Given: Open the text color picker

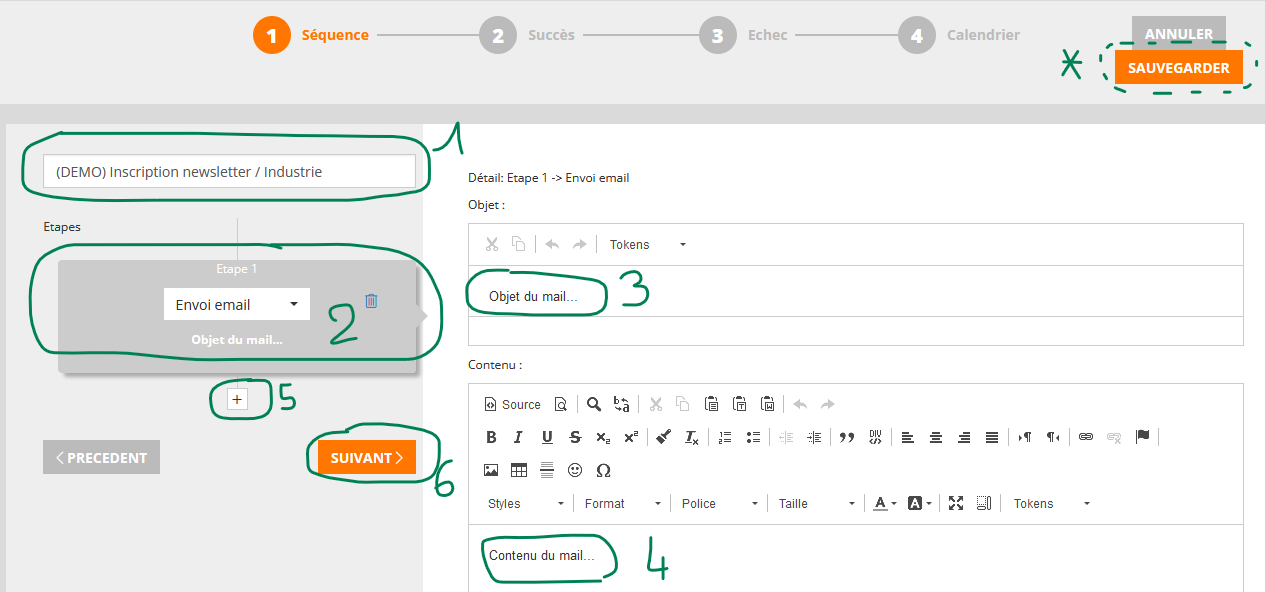Looking at the screenshot, I should pos(886,503).
